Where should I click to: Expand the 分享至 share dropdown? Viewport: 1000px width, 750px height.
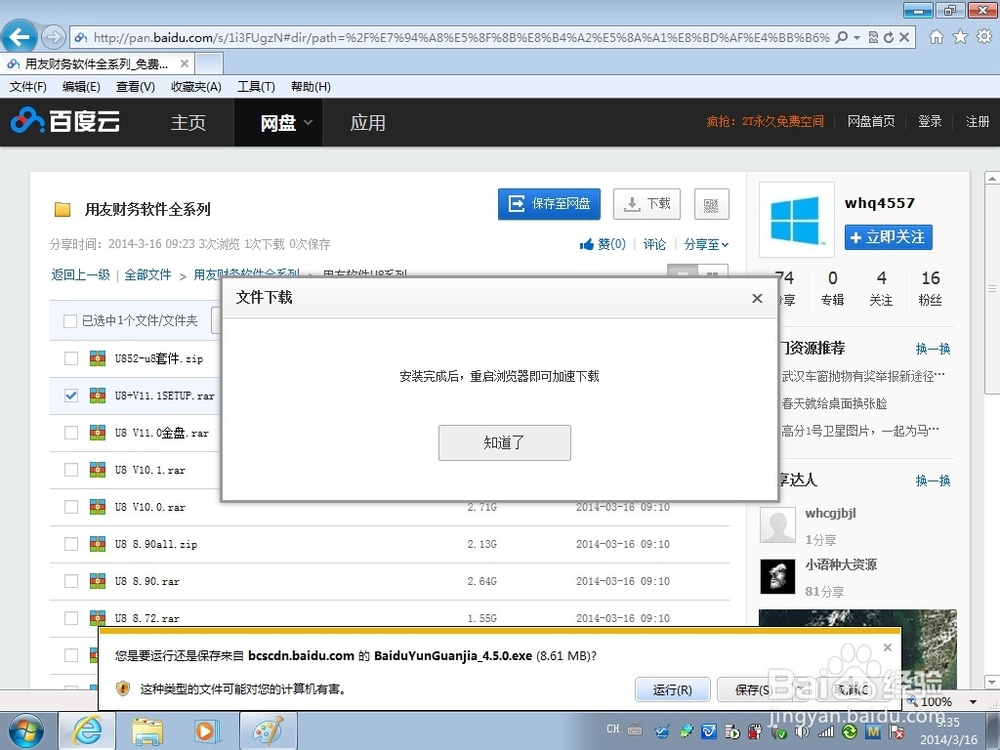coord(706,244)
